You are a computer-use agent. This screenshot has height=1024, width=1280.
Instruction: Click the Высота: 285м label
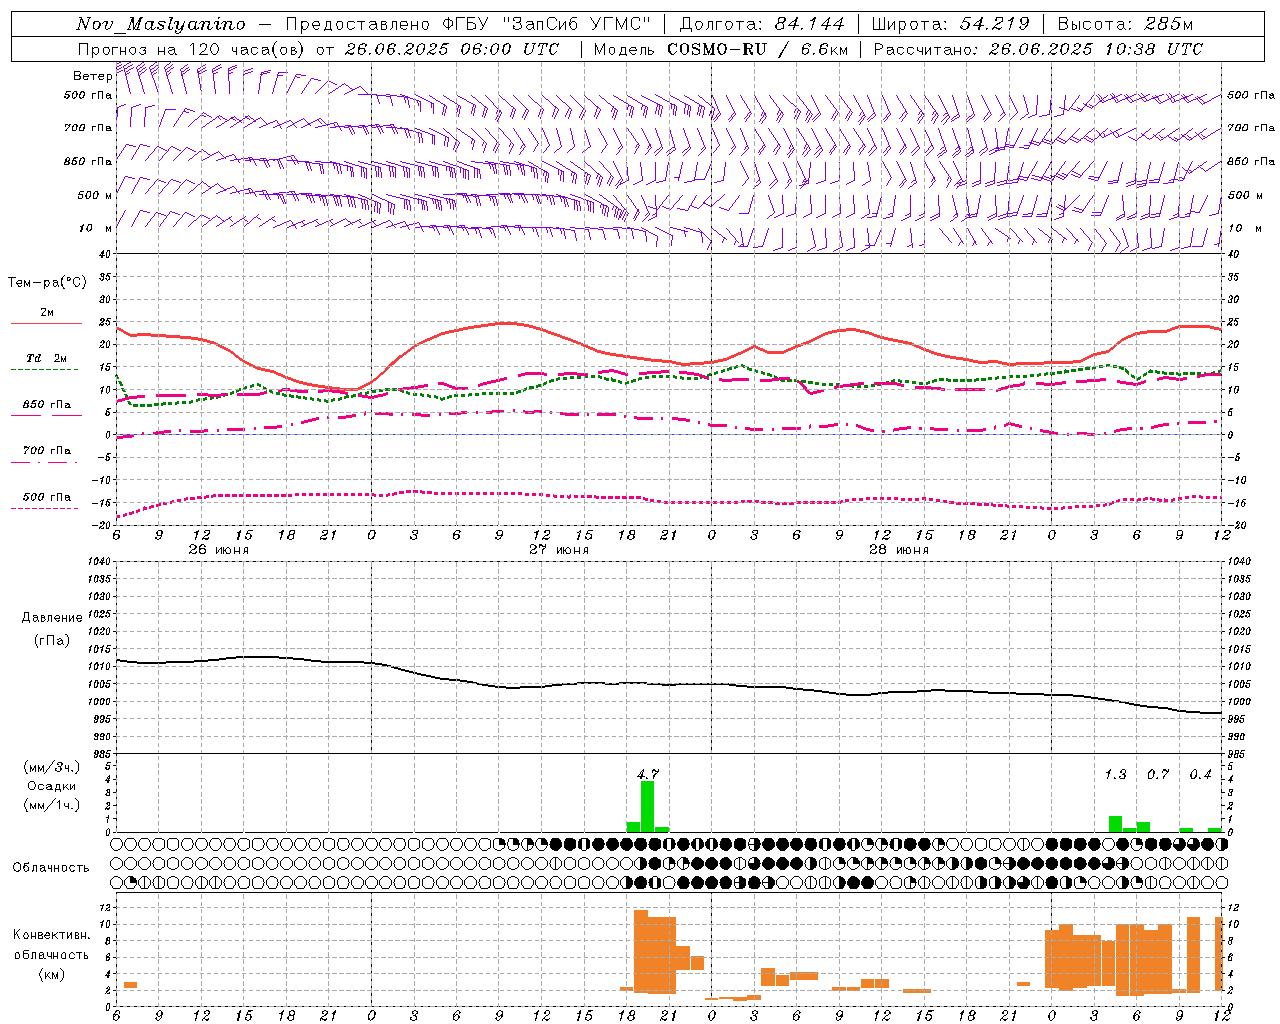(x=1125, y=24)
